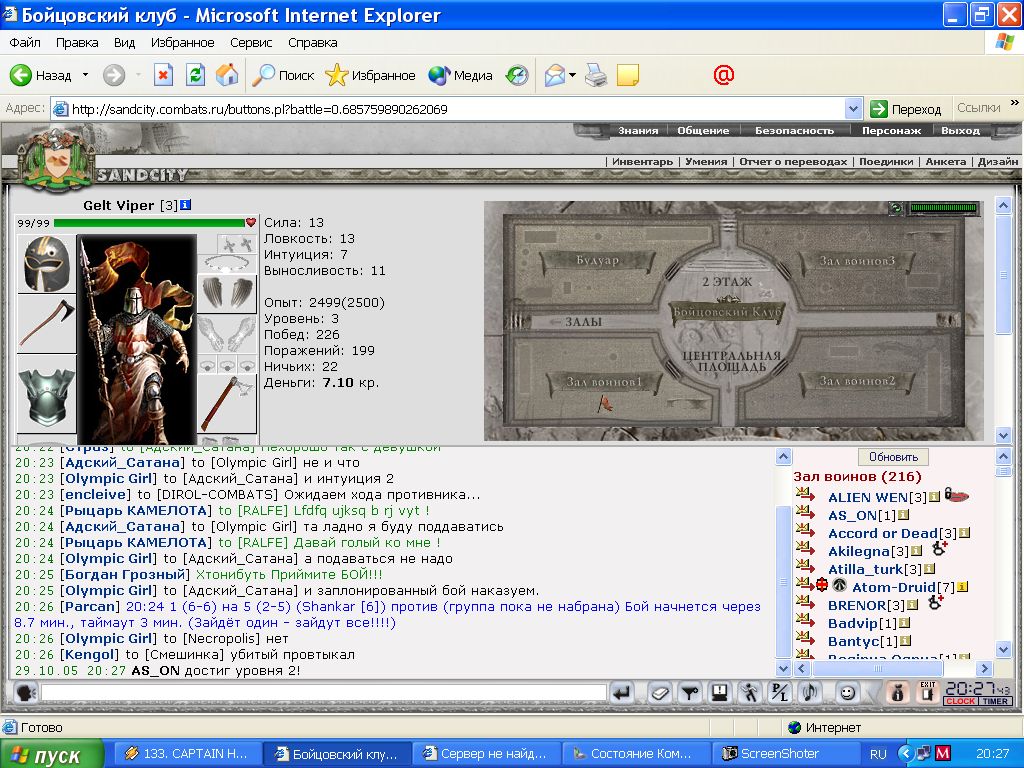Toggle the chat sound speaker icon

tap(810, 692)
